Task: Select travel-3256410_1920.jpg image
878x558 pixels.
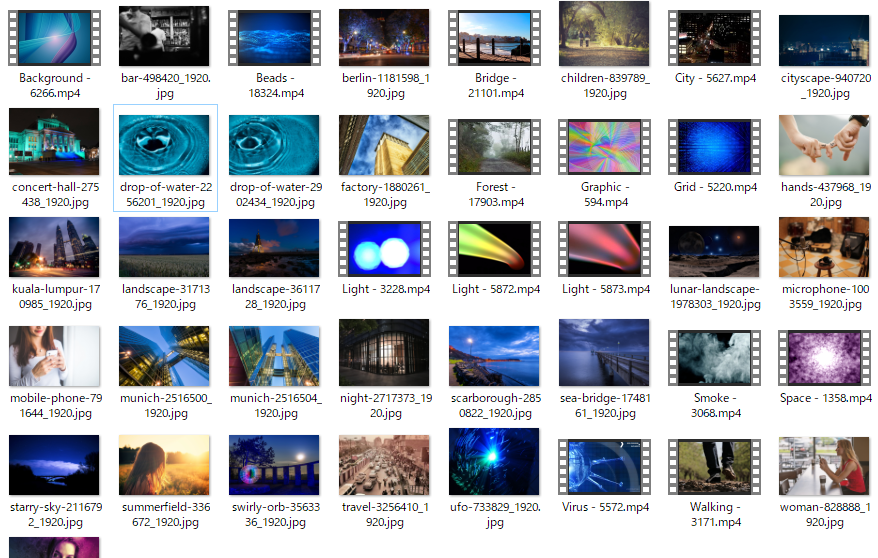Action: 384,465
